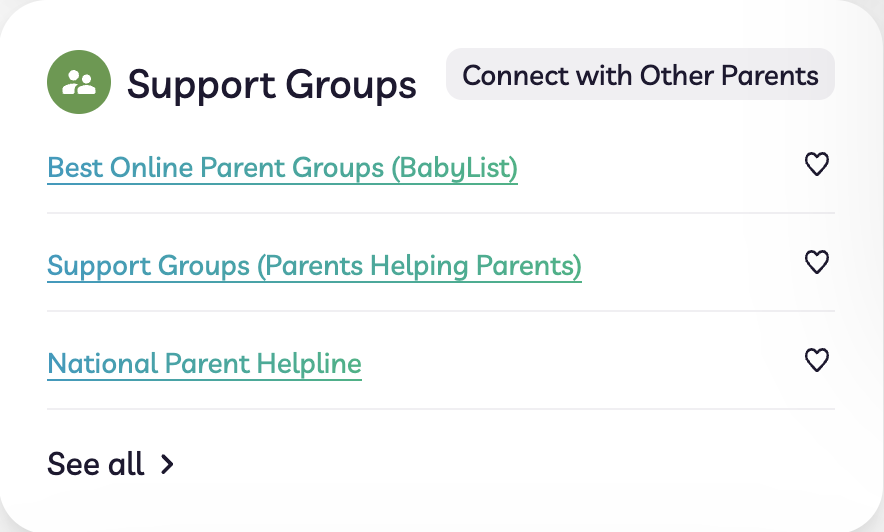Click "Other Parents" in the gray pill label

point(729,76)
